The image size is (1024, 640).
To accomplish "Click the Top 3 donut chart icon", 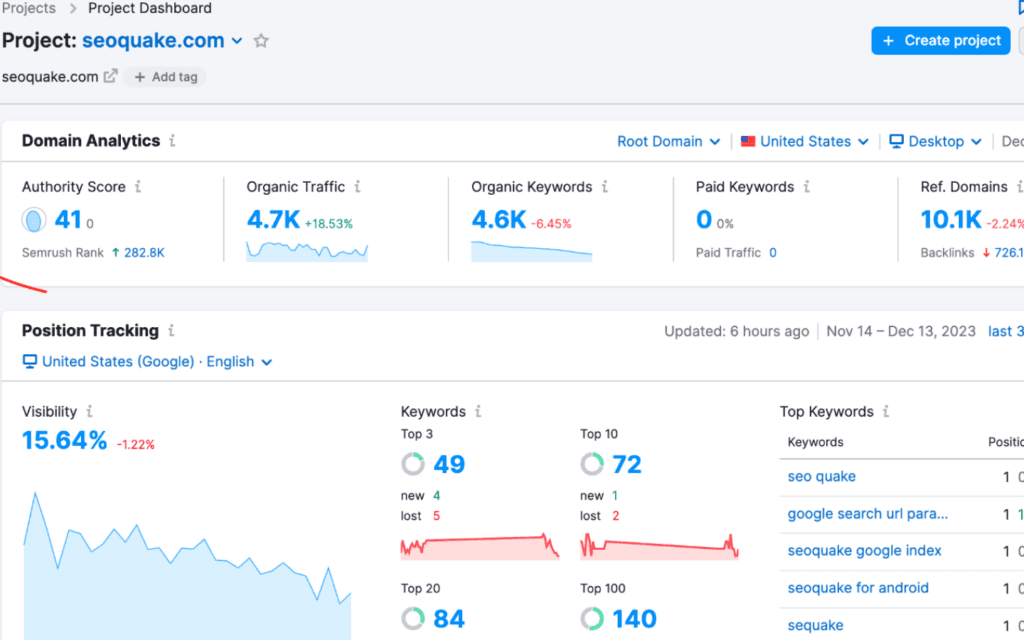I will pos(413,464).
